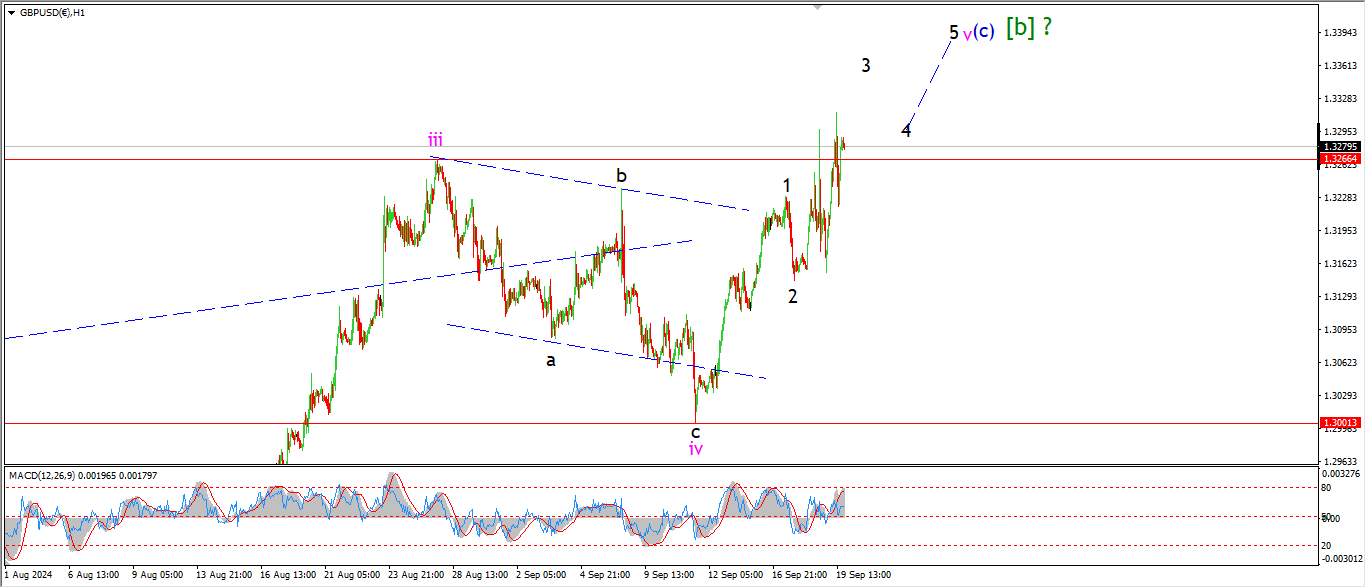Select the red 1.32664 price level tag
This screenshot has height=588, width=1366.
(1338, 159)
